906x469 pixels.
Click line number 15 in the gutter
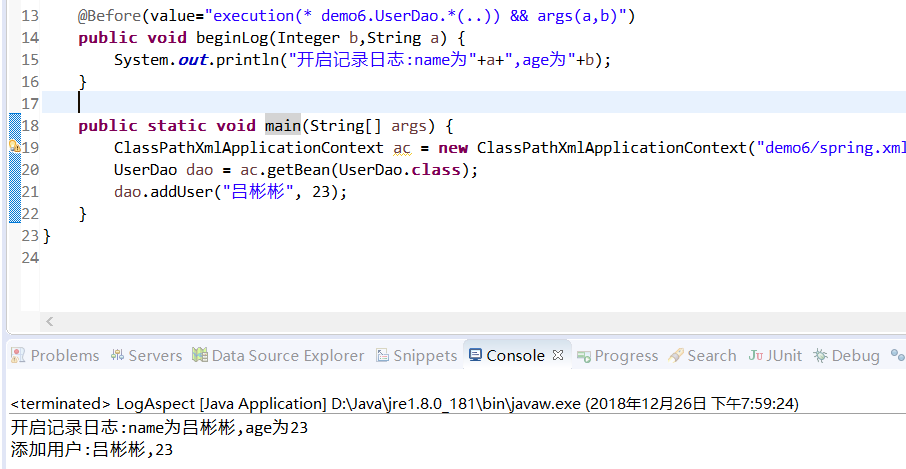tap(30, 59)
